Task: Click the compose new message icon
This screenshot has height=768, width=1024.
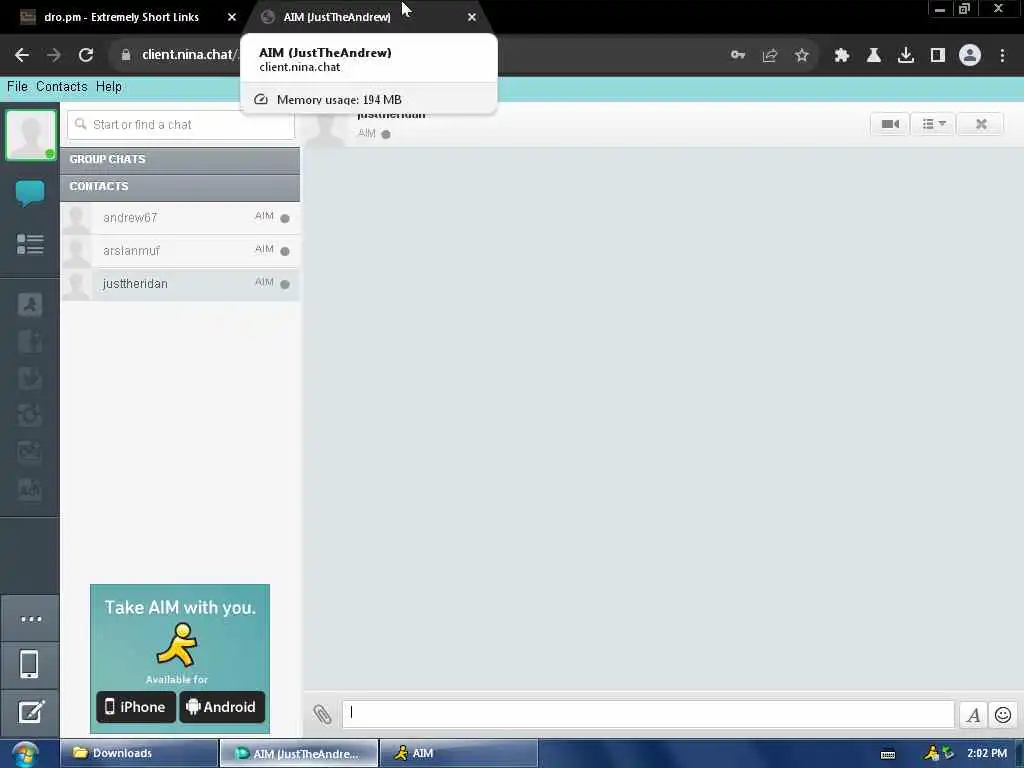Action: click(30, 712)
